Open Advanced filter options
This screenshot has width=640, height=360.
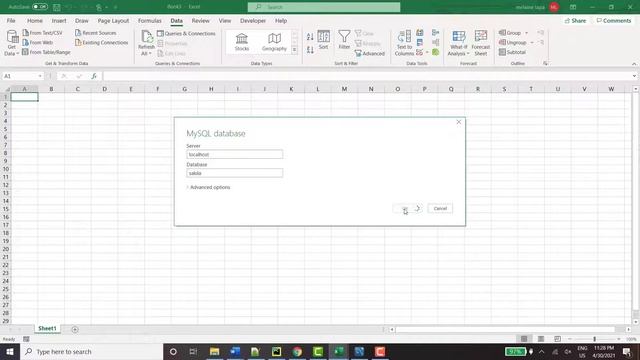[370, 53]
